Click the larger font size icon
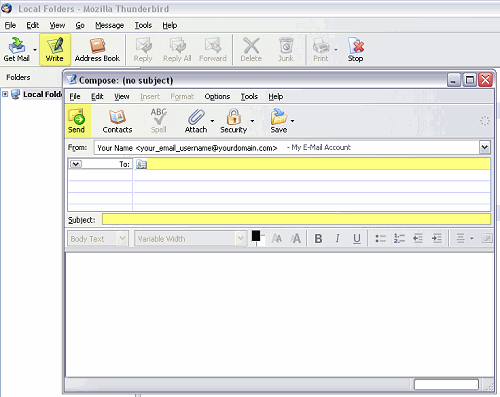 (295, 238)
